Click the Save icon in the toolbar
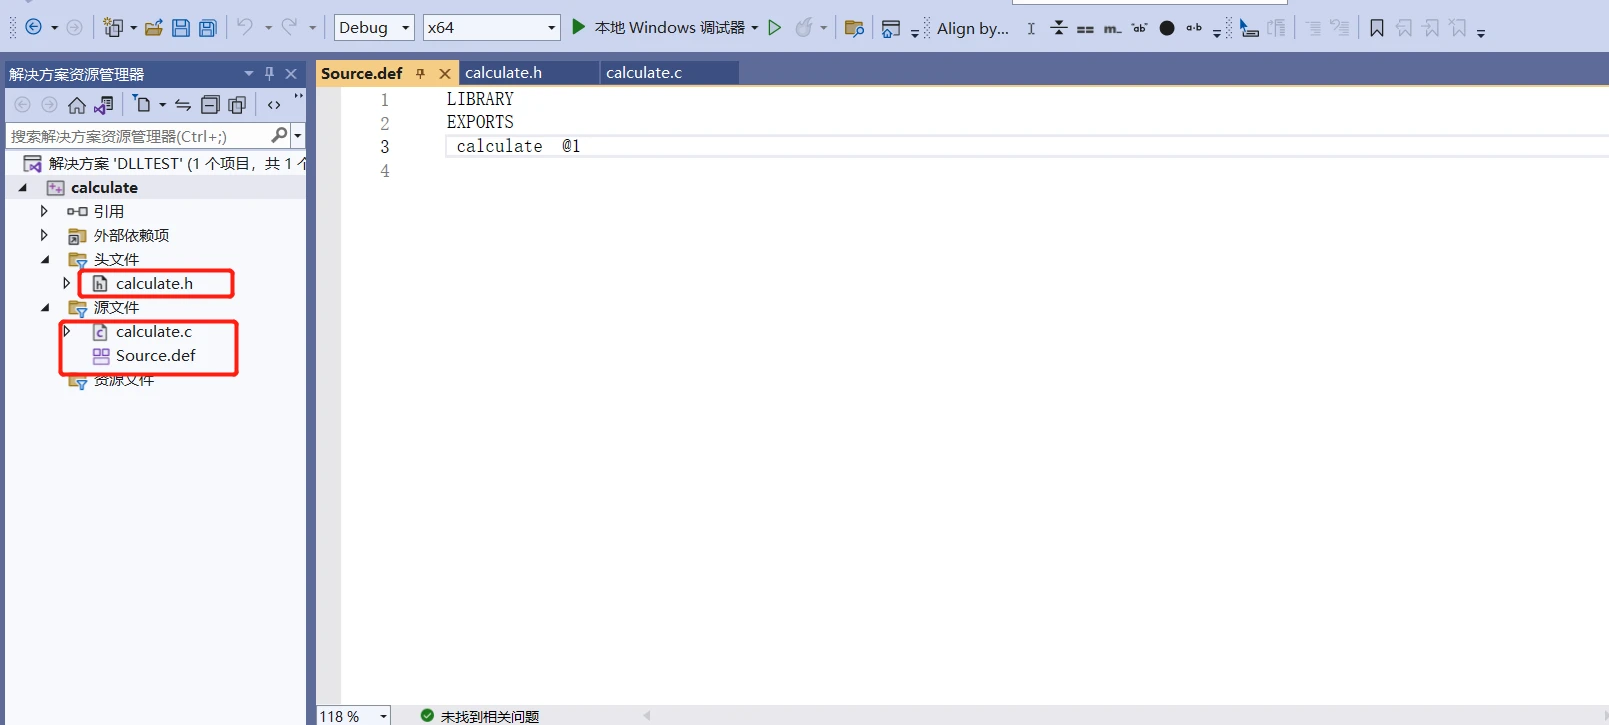Screen dimensions: 1609x725 point(181,28)
